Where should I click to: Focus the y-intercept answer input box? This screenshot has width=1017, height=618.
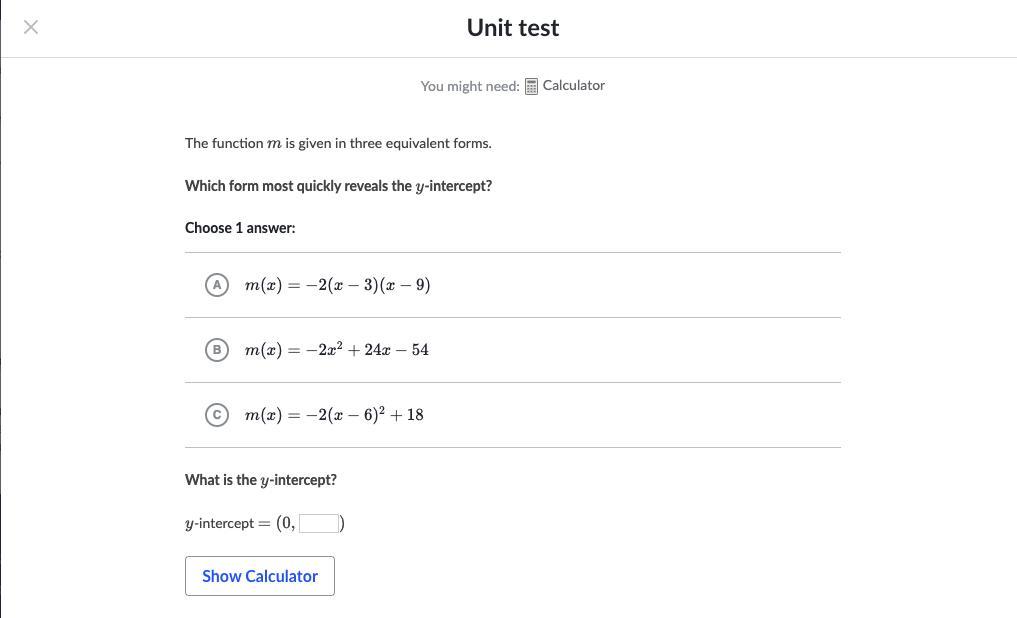click(318, 523)
